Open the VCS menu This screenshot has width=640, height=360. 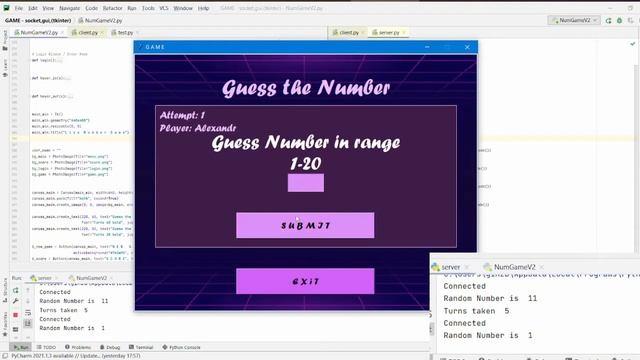tap(164, 8)
